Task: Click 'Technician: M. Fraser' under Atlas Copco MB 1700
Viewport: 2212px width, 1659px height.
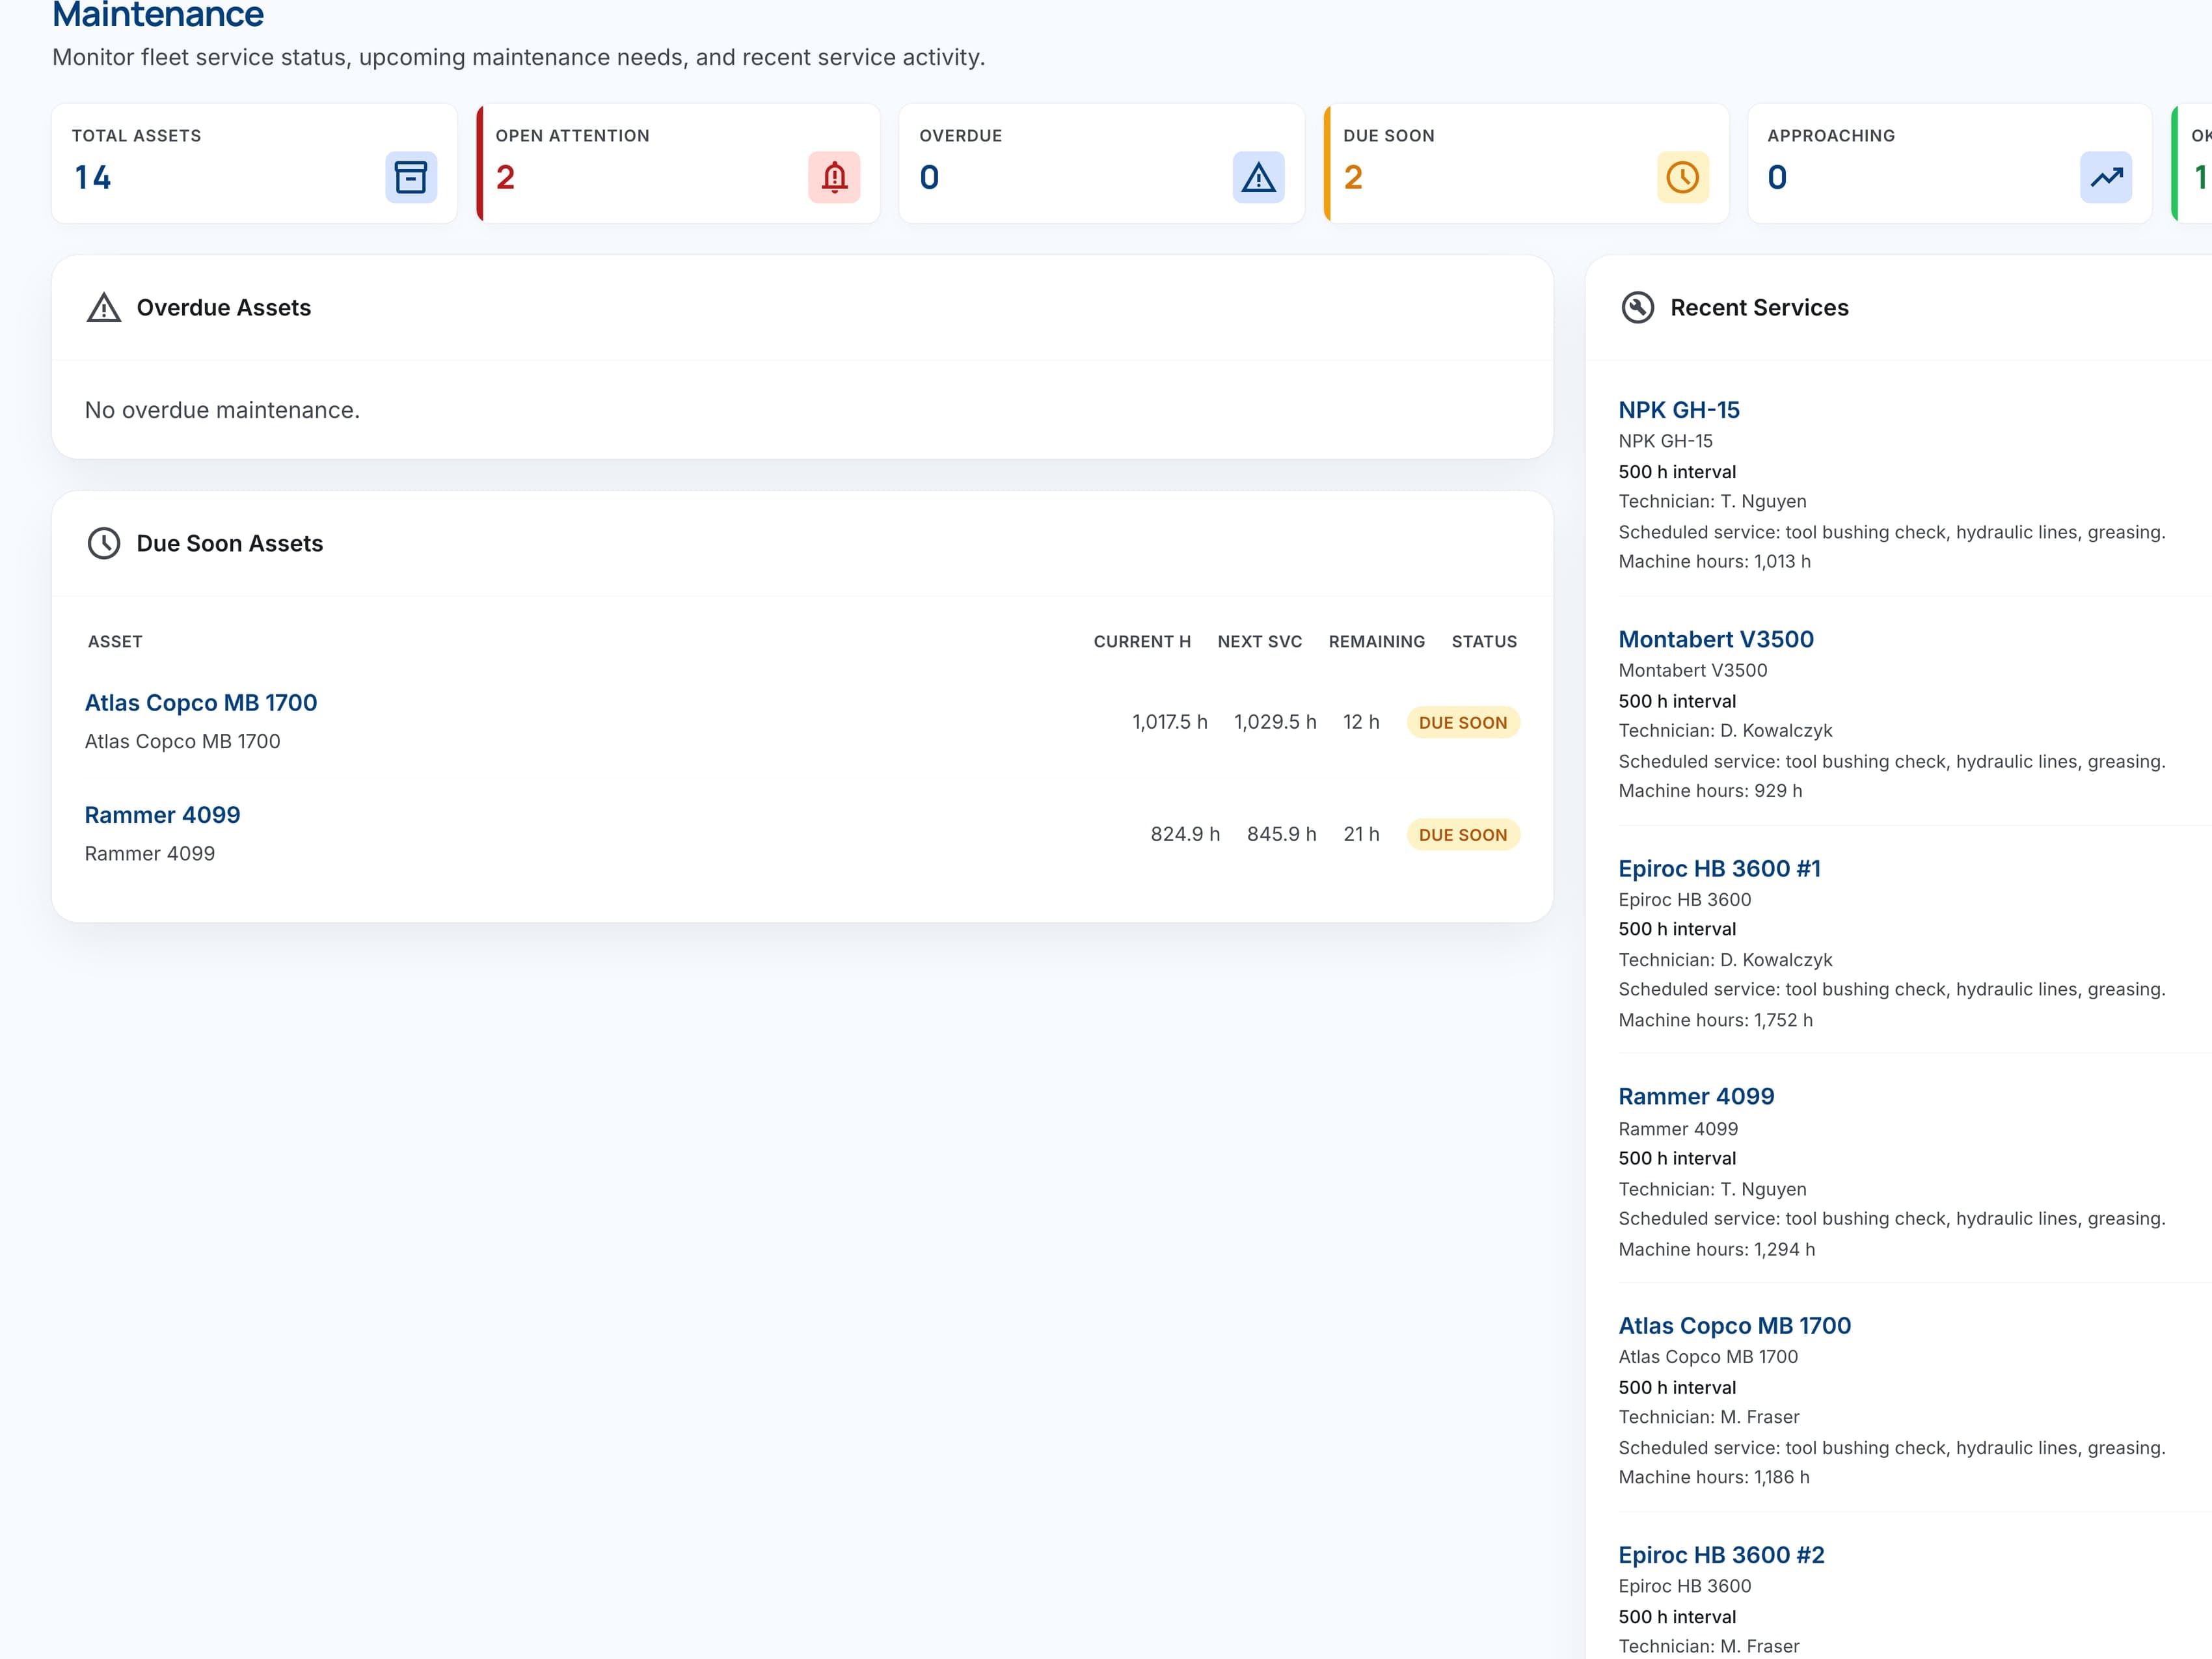Action: (1709, 1417)
